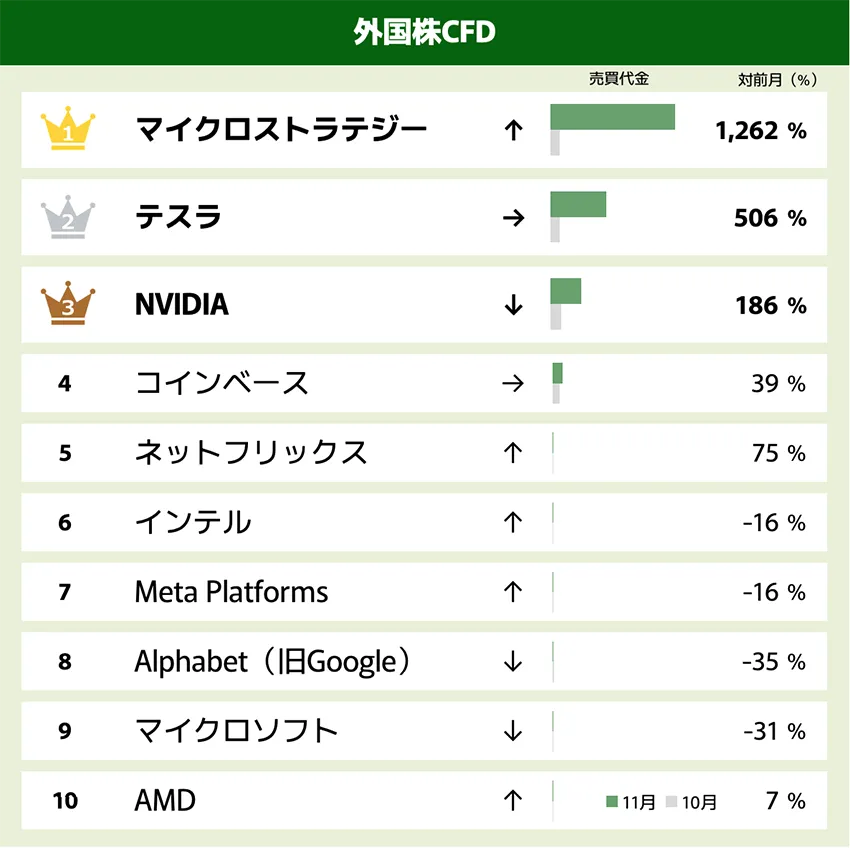
Task: Click the gray 10月 legend swatch
Action: click(672, 802)
